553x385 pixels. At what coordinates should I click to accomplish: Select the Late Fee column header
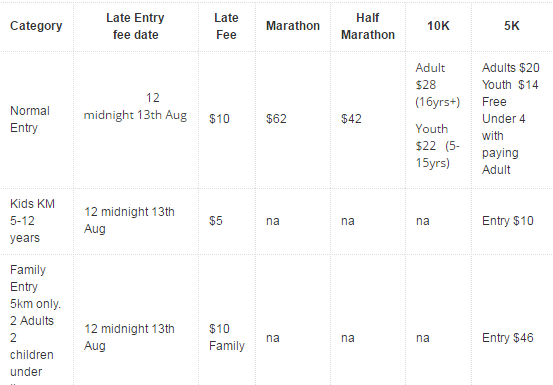226,26
